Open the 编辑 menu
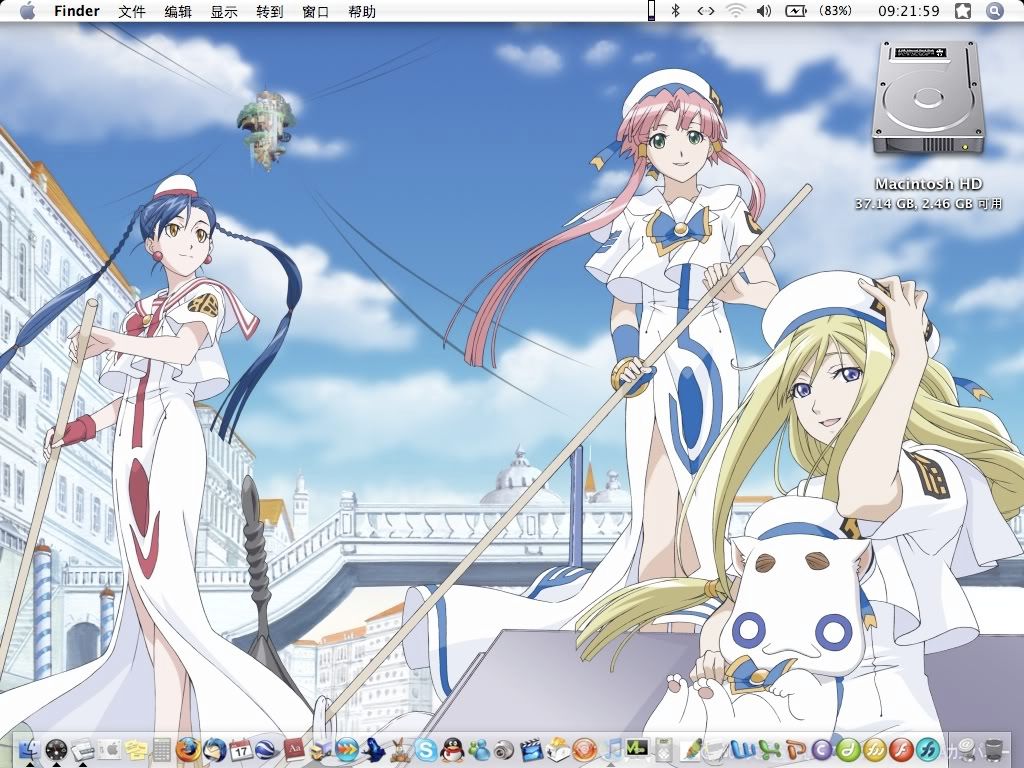This screenshot has height=768, width=1024. coord(178,11)
